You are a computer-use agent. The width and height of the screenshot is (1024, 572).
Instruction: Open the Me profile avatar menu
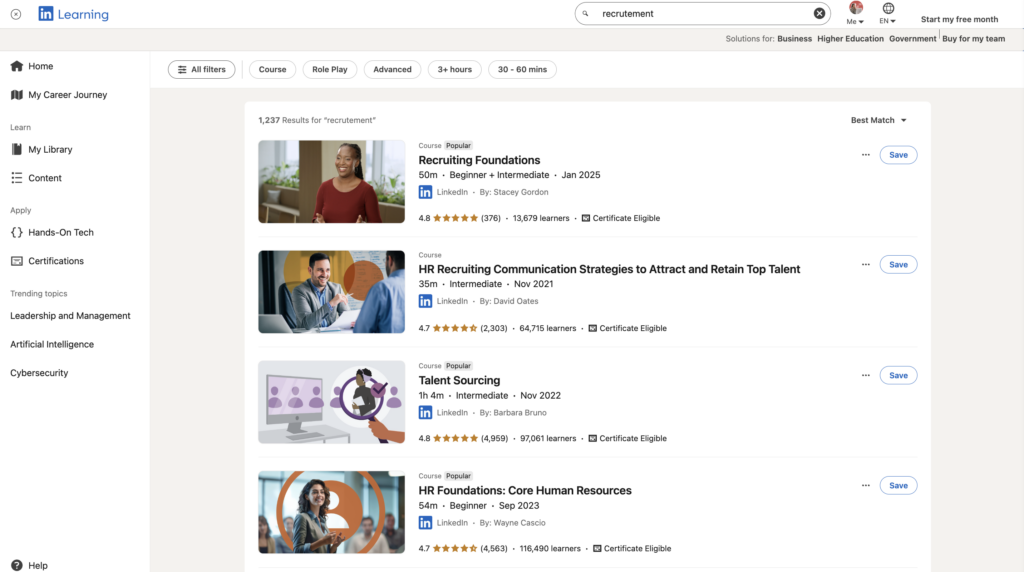pos(856,13)
